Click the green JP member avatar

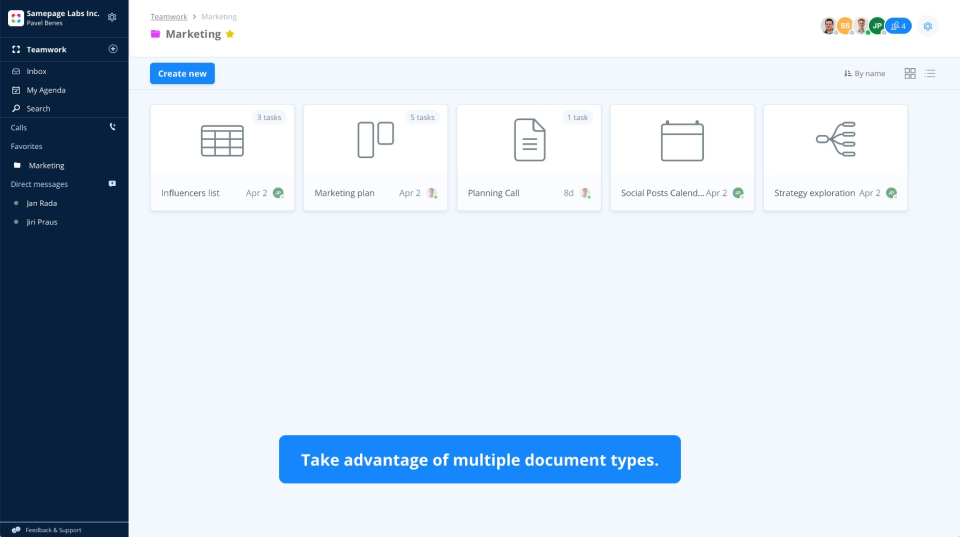(x=877, y=26)
